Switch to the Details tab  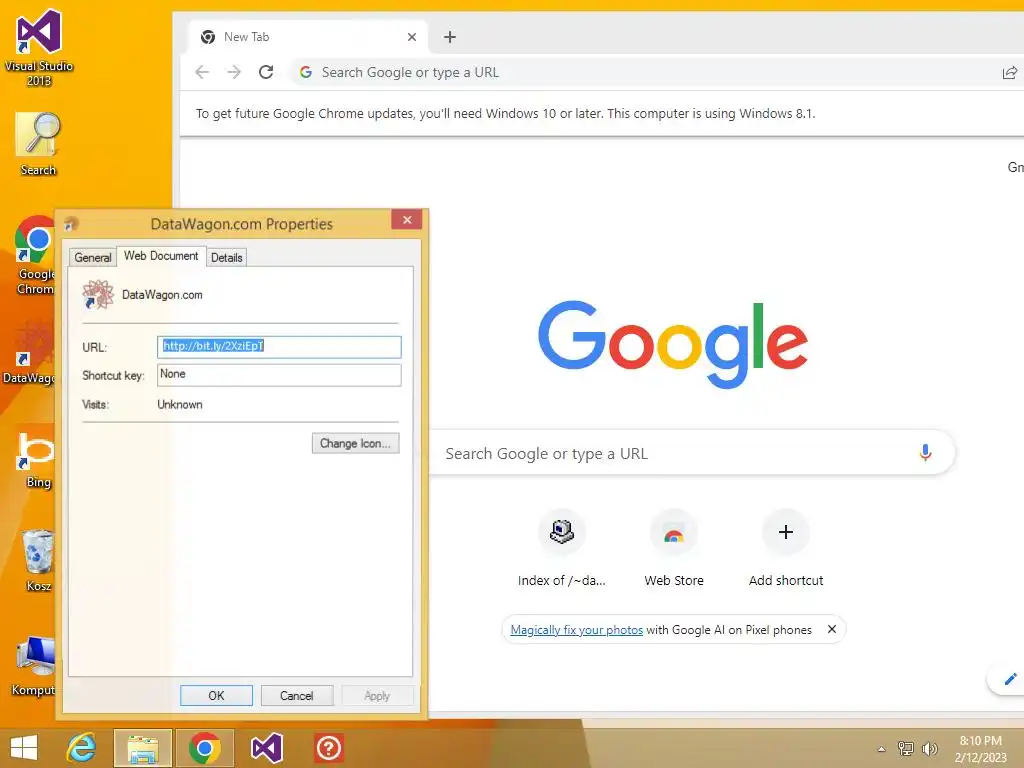coord(227,257)
